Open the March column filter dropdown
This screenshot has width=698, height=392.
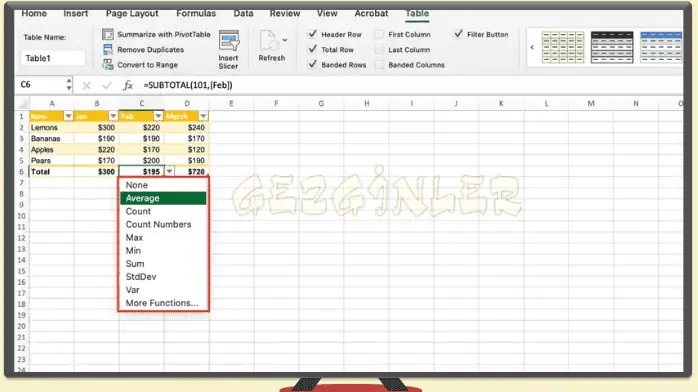(x=203, y=116)
